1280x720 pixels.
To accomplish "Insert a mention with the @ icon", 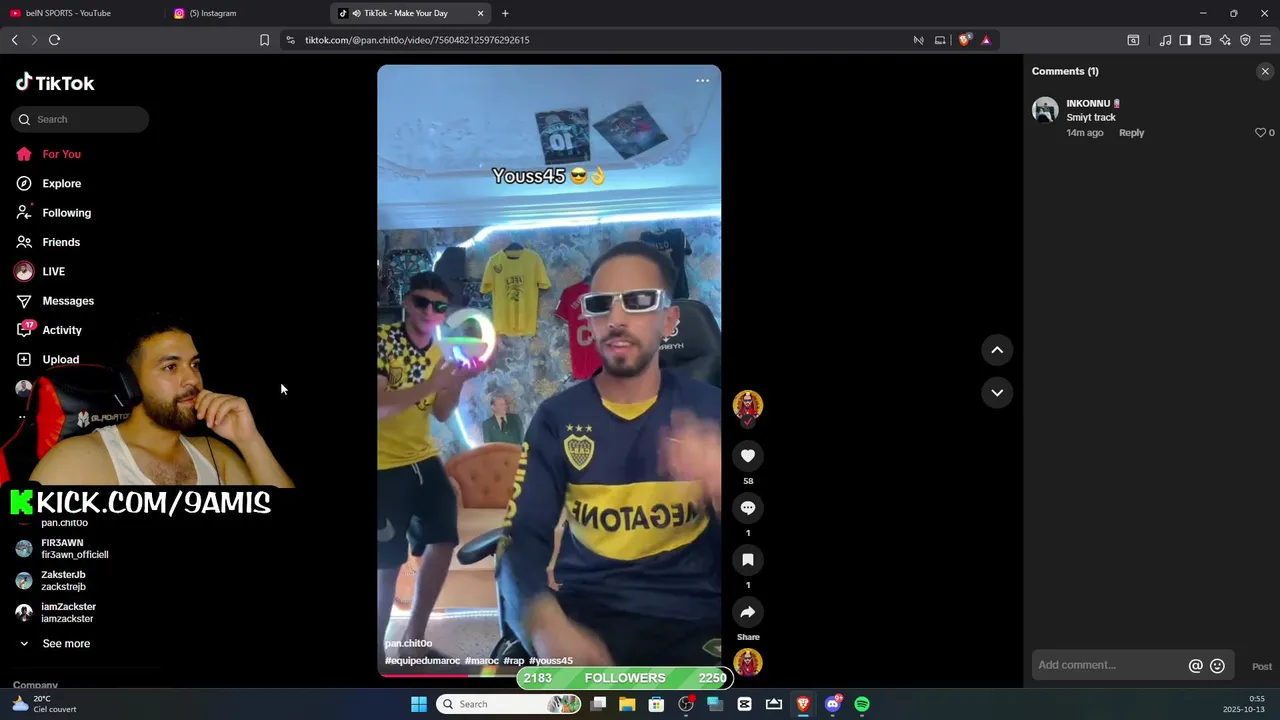I will (x=1195, y=666).
